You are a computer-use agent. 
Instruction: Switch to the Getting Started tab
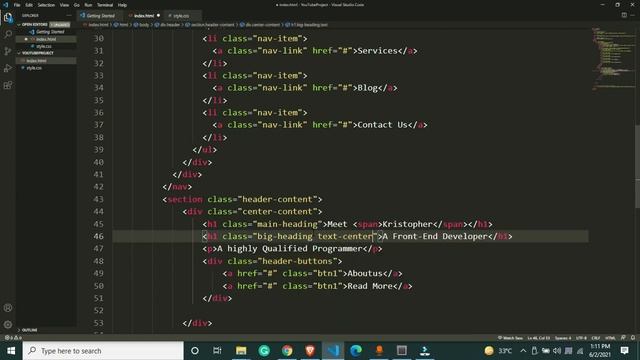click(x=100, y=16)
